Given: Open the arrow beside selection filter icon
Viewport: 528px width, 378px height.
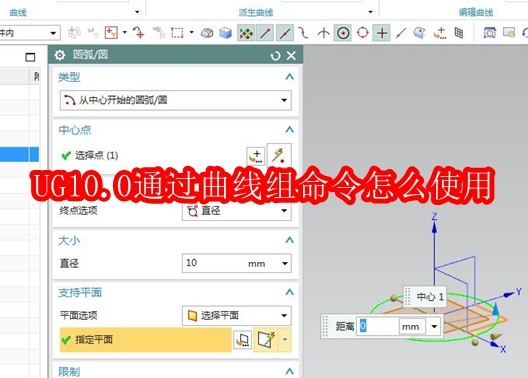Looking at the screenshot, I should click(125, 33).
